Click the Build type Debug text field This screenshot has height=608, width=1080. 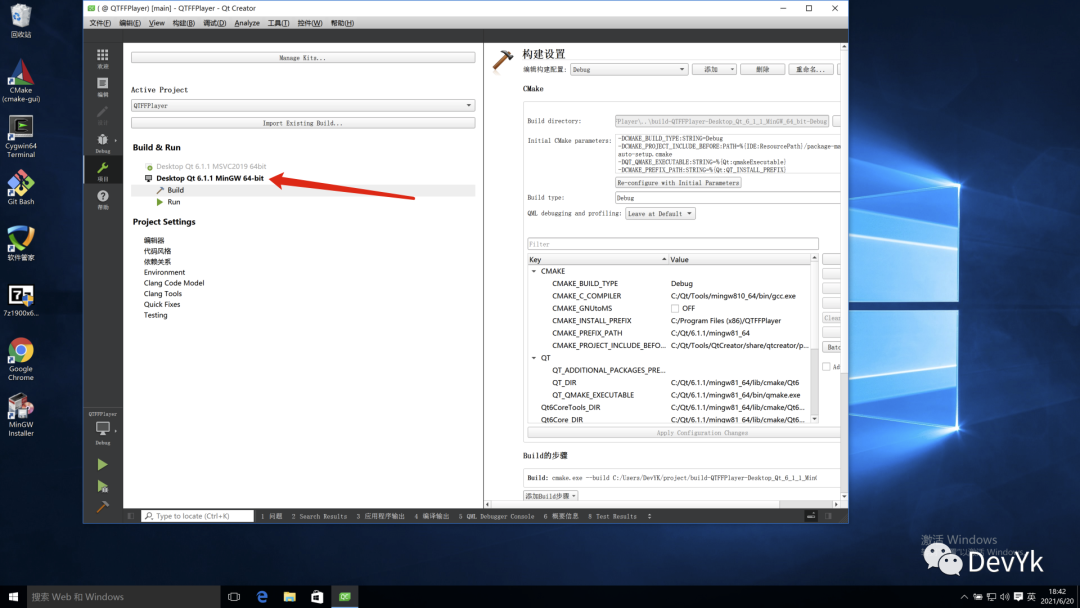(727, 198)
